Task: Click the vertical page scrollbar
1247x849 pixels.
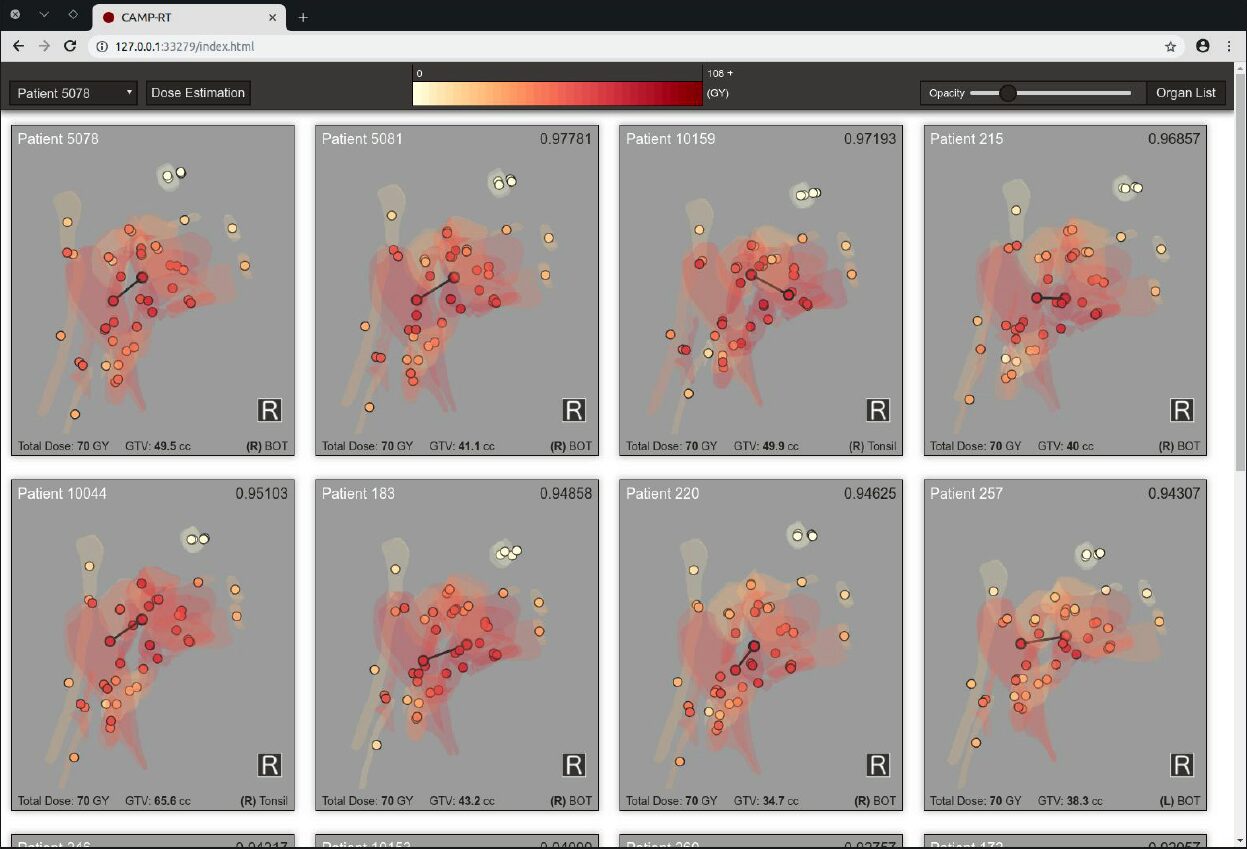Action: pyautogui.click(x=1238, y=300)
